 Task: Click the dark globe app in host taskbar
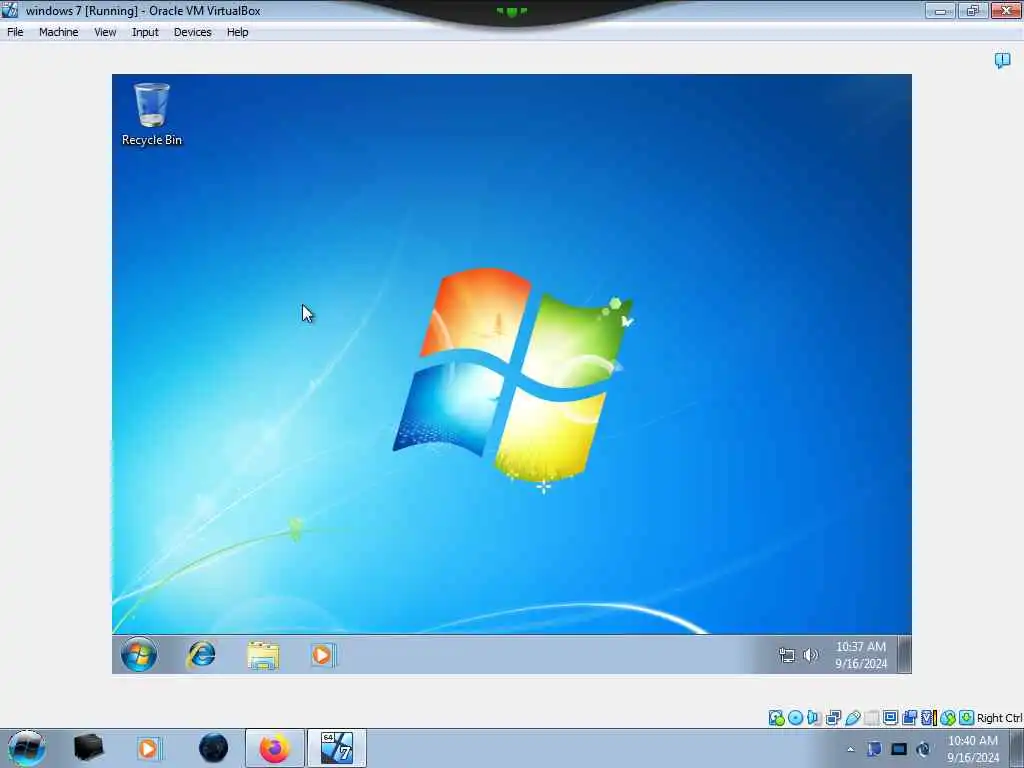point(214,748)
